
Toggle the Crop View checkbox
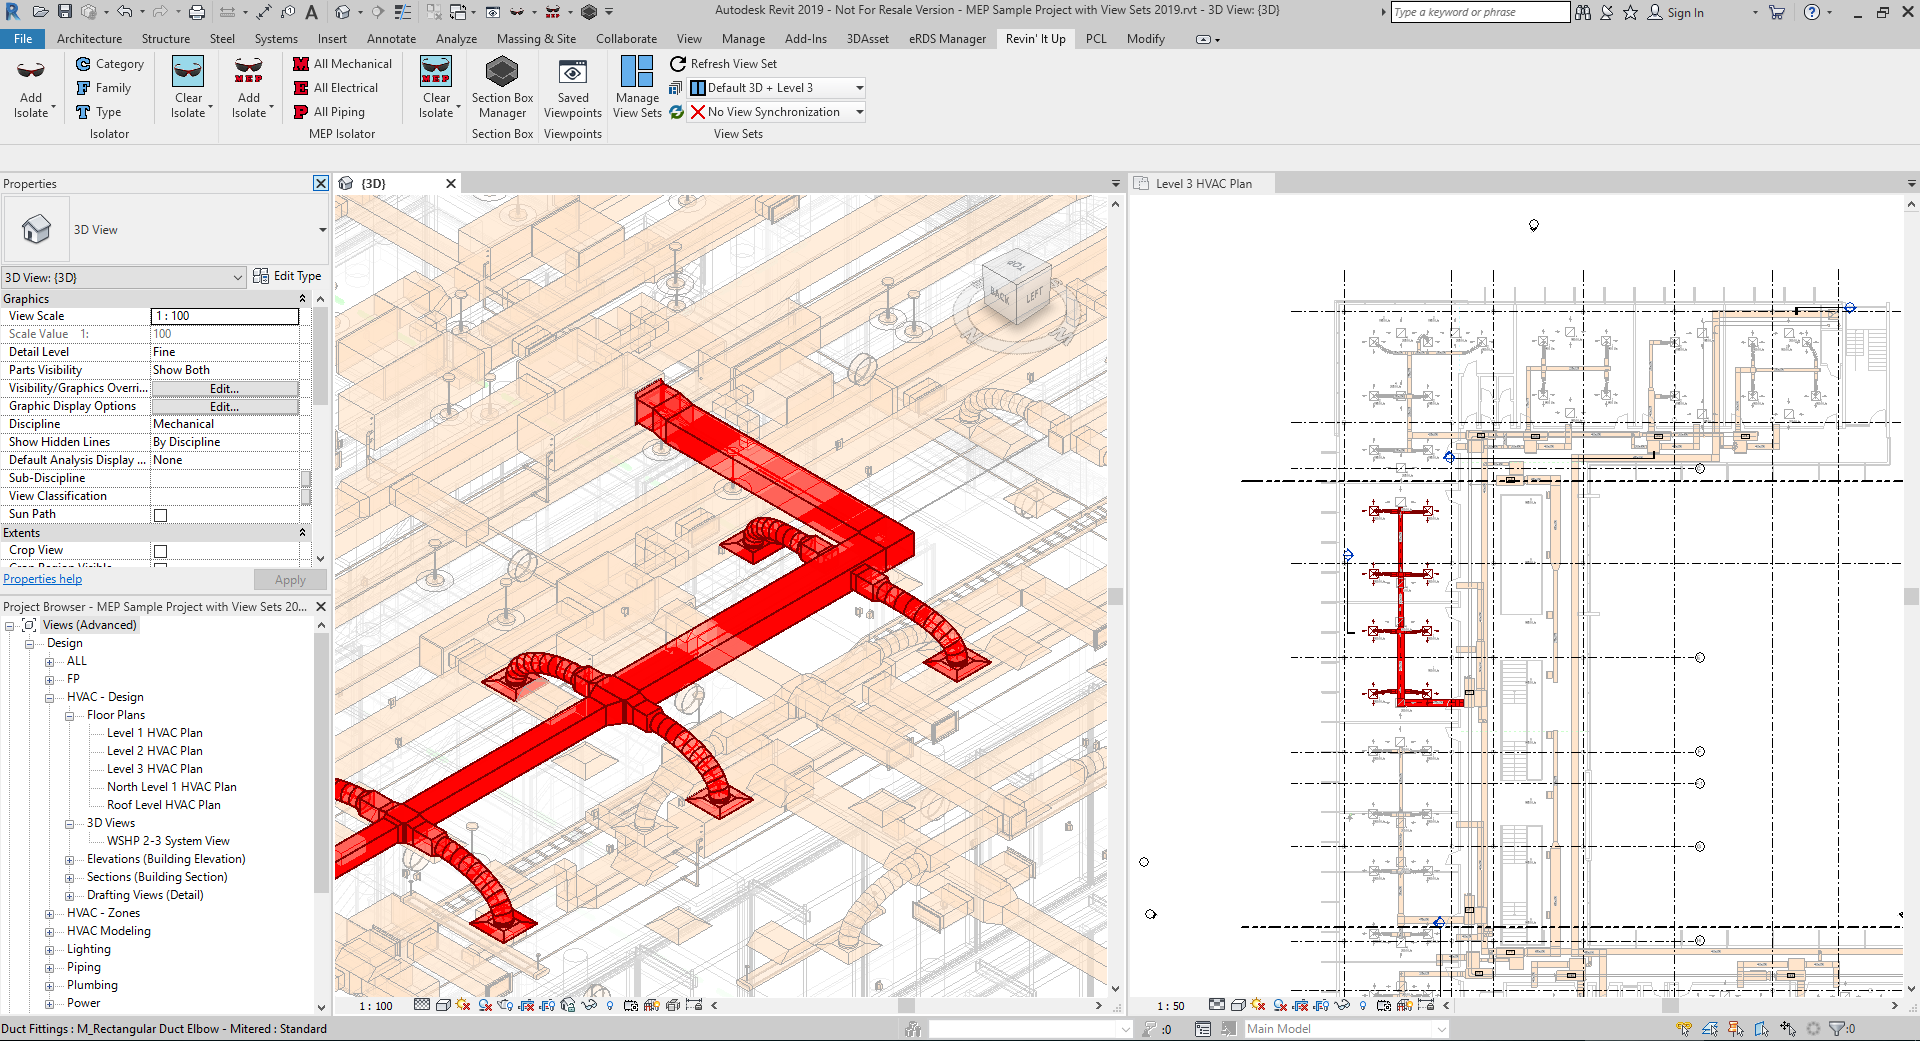(160, 551)
